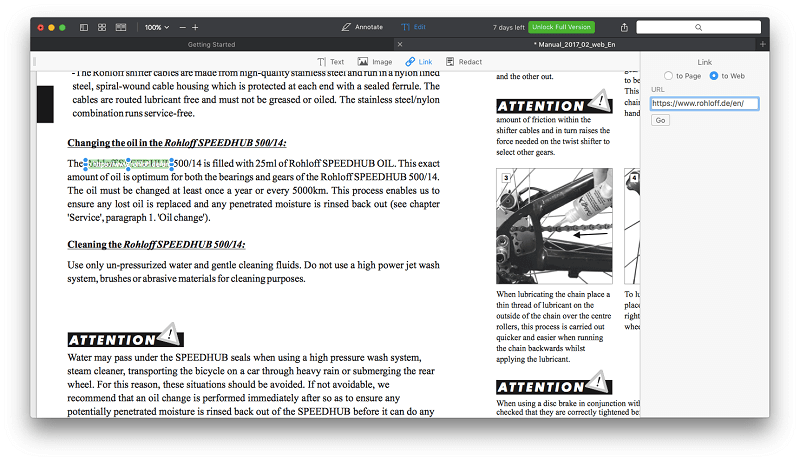
Task: Switch to Getting Started tab
Action: (x=211, y=44)
